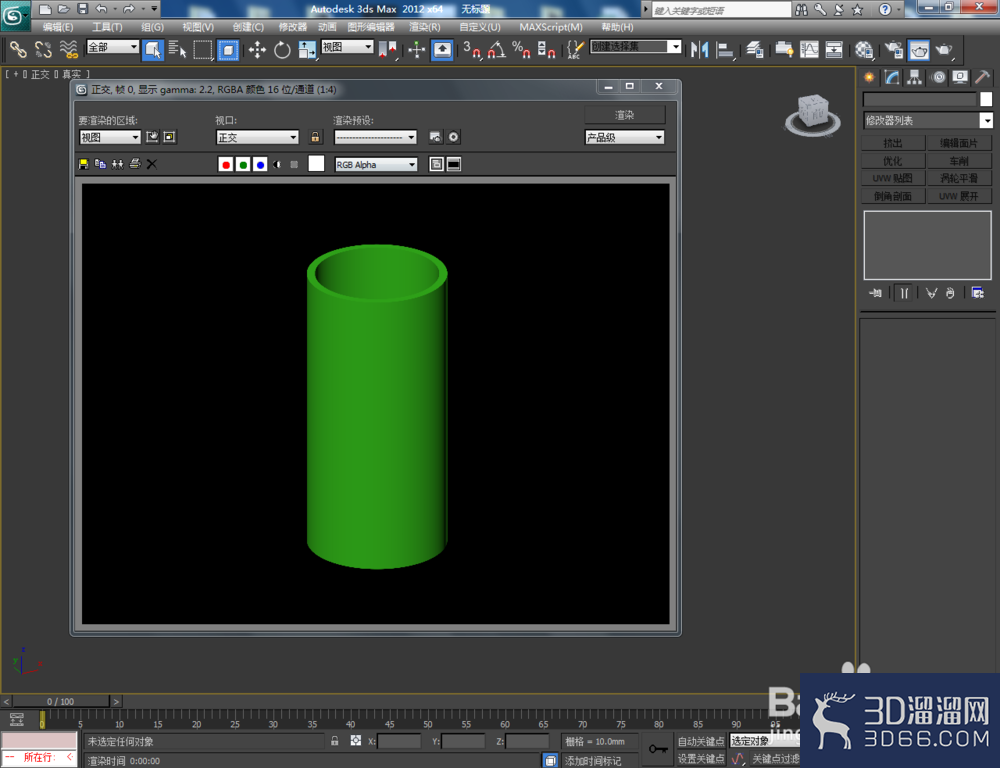Open the MAXScript(M) menu
This screenshot has width=1000, height=768.
550,27
